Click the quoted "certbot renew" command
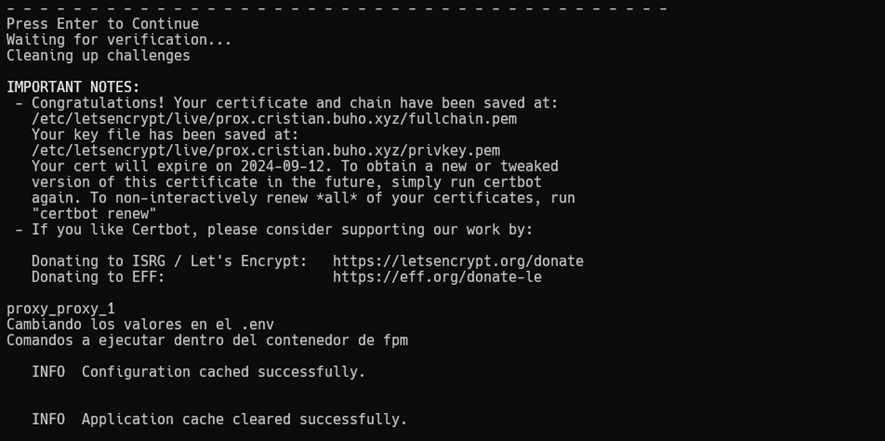This screenshot has width=885, height=441. click(x=94, y=214)
